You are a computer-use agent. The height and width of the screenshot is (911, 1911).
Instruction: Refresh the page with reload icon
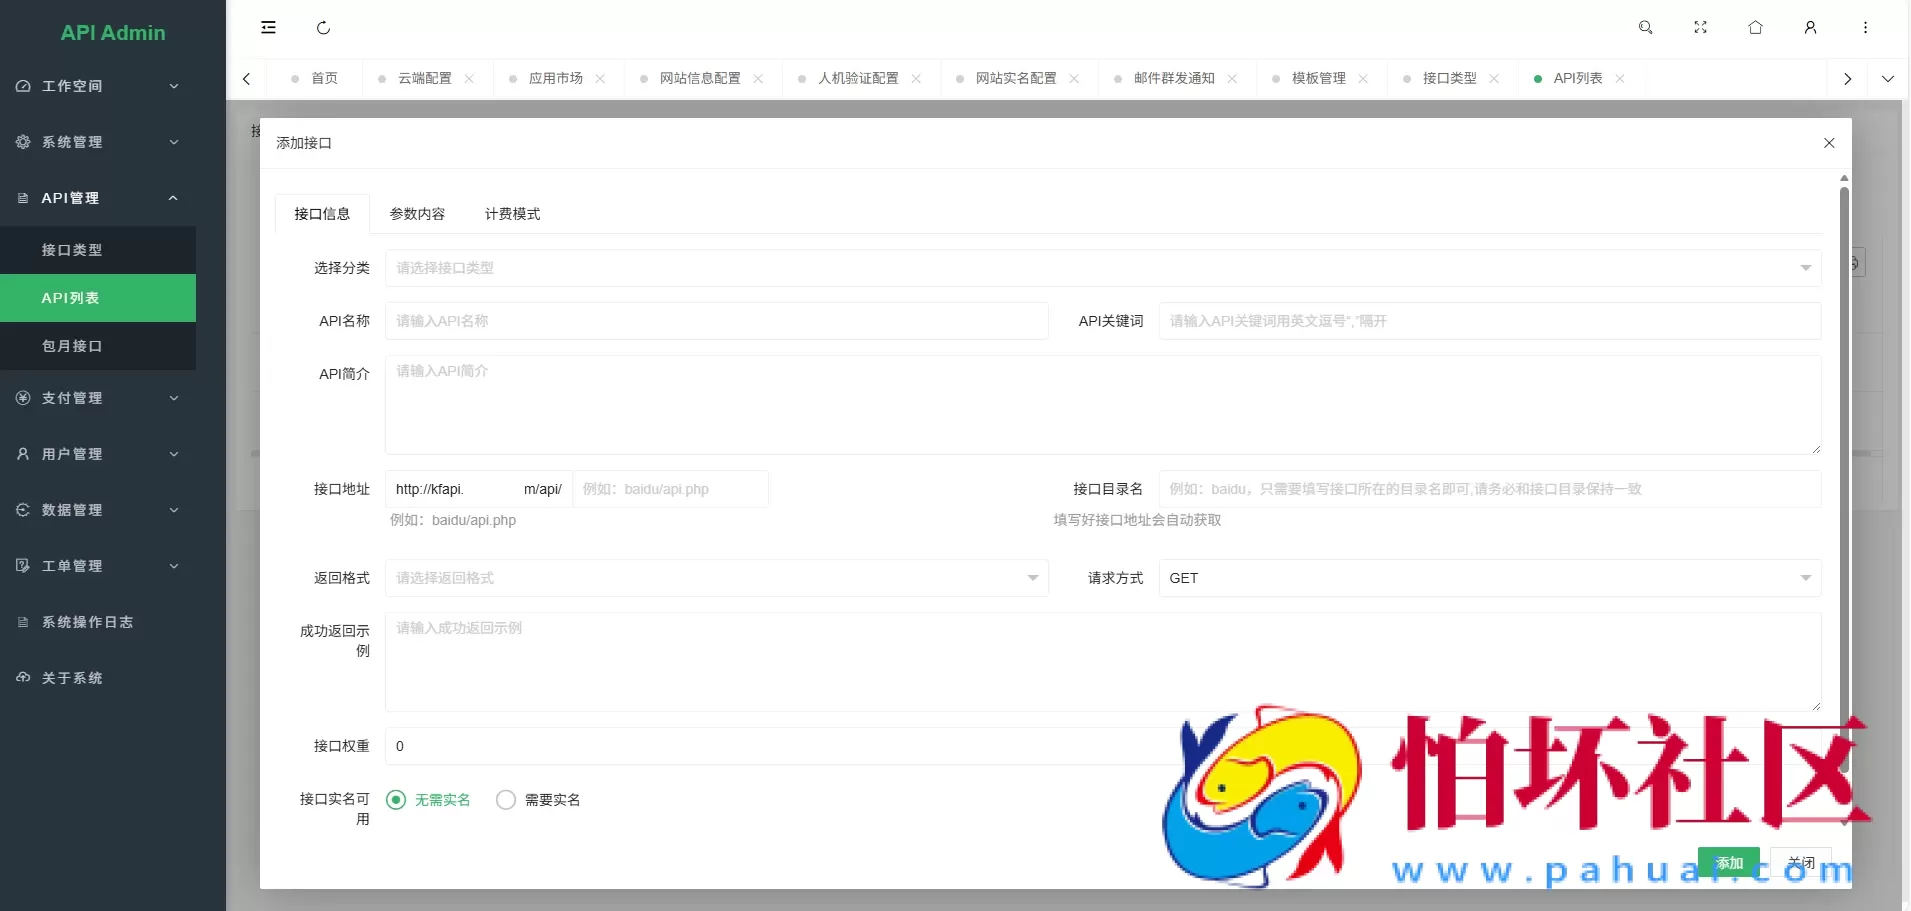click(x=323, y=27)
